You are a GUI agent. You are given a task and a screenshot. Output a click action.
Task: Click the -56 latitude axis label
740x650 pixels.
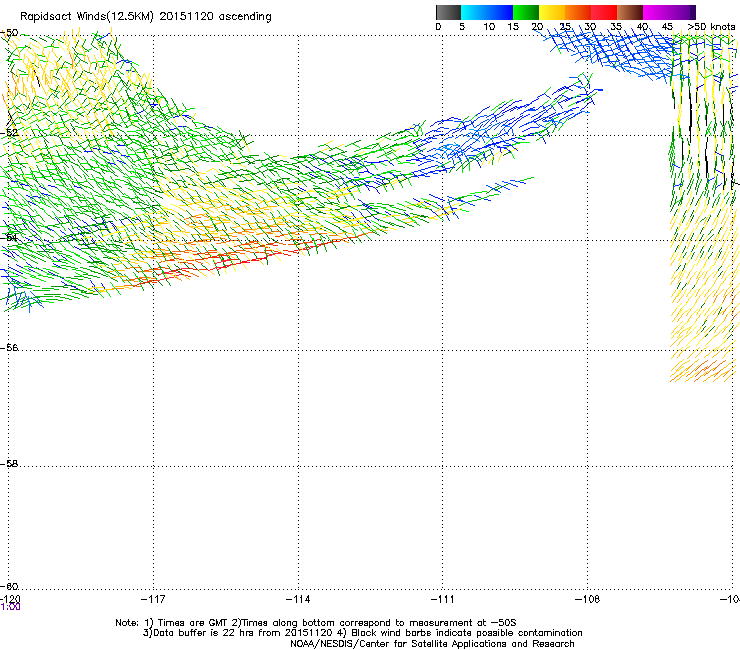pyautogui.click(x=9, y=348)
